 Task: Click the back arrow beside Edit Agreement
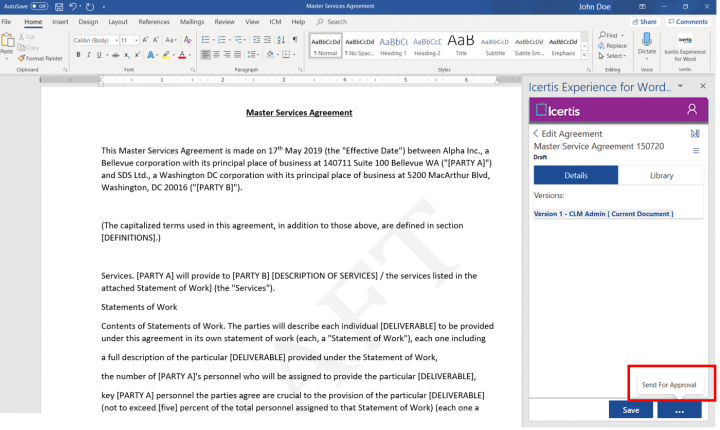(536, 133)
